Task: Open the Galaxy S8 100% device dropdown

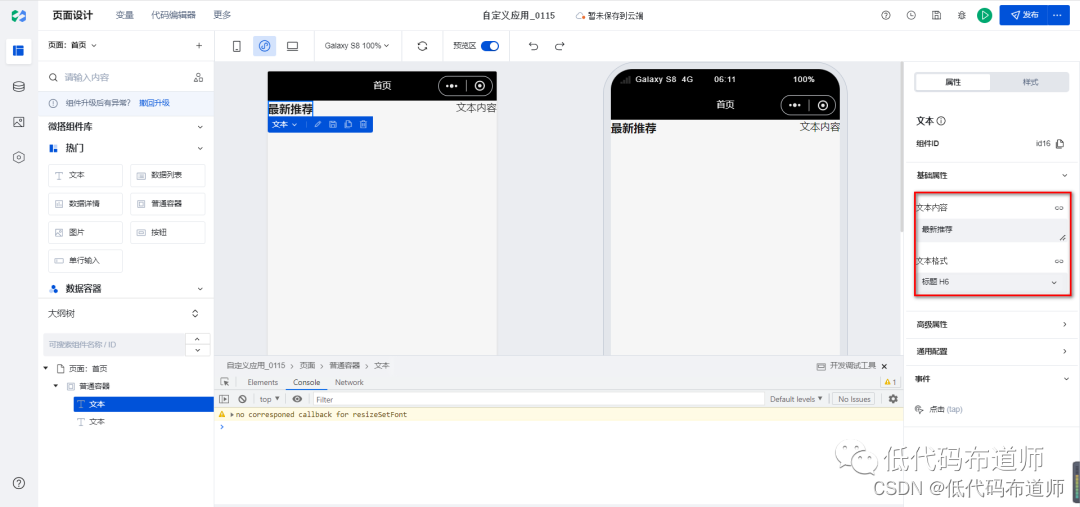Action: (x=357, y=46)
